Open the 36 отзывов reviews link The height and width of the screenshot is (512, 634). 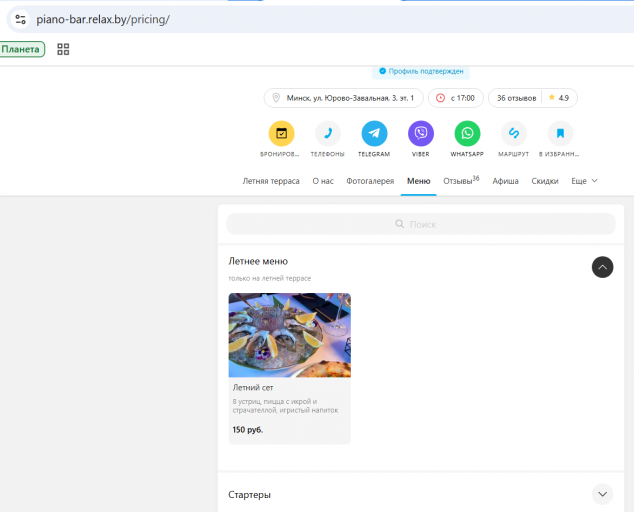click(x=516, y=98)
